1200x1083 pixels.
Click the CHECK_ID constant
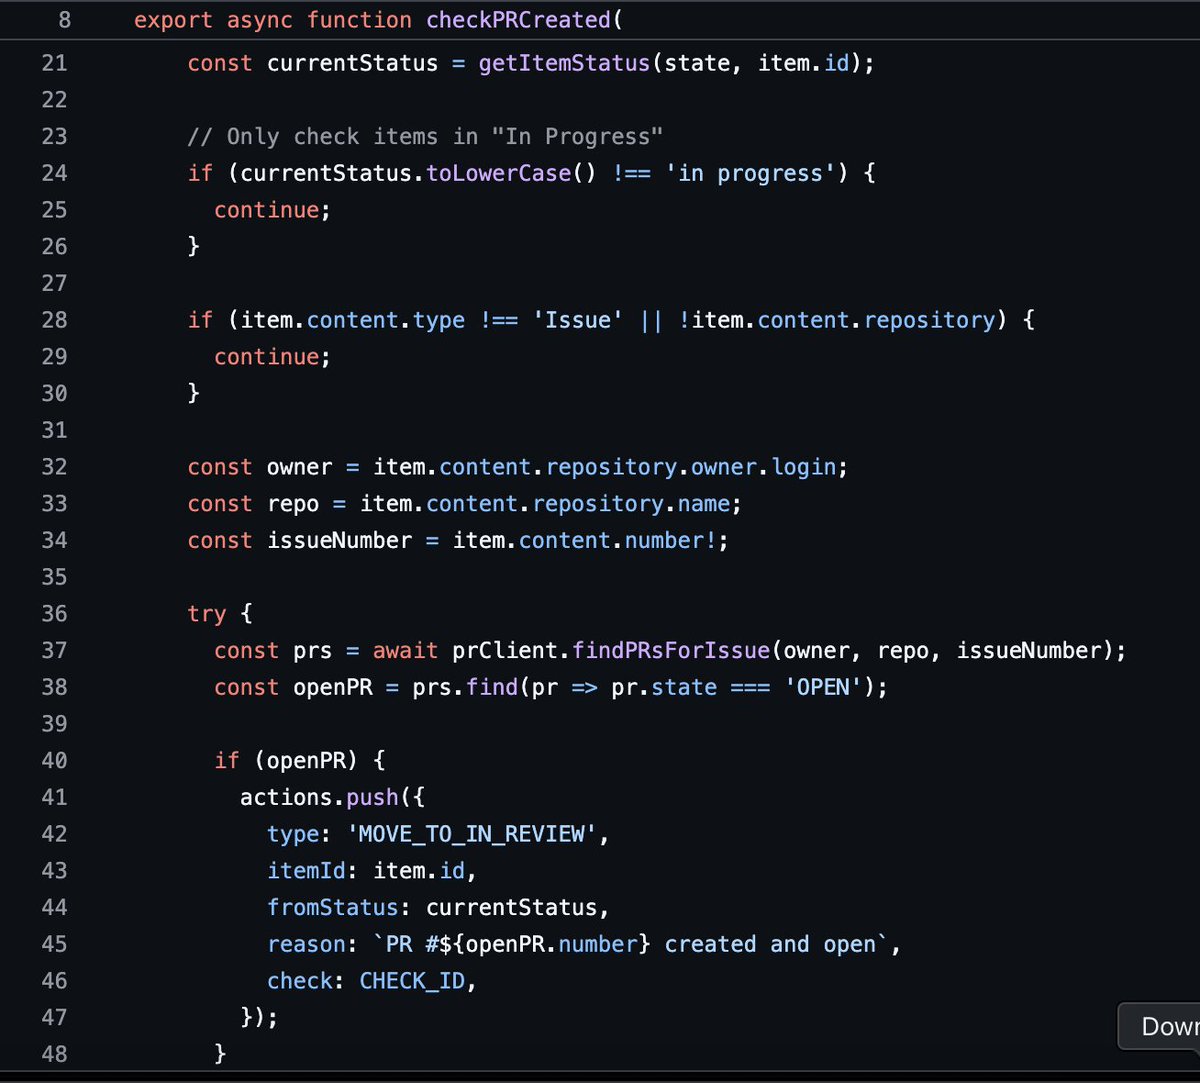pos(412,982)
